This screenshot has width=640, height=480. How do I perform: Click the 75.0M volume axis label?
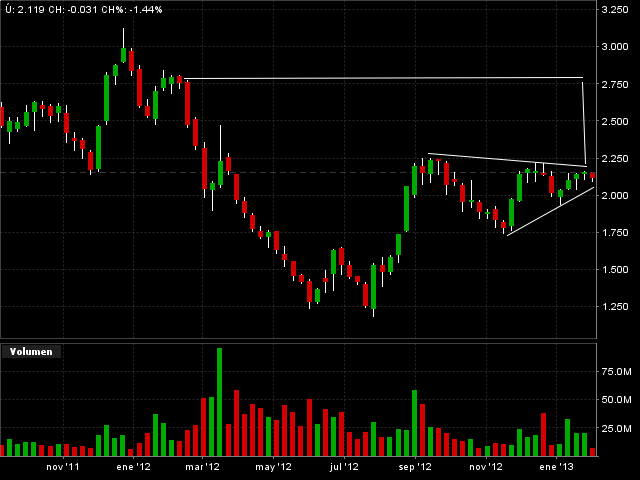point(616,371)
